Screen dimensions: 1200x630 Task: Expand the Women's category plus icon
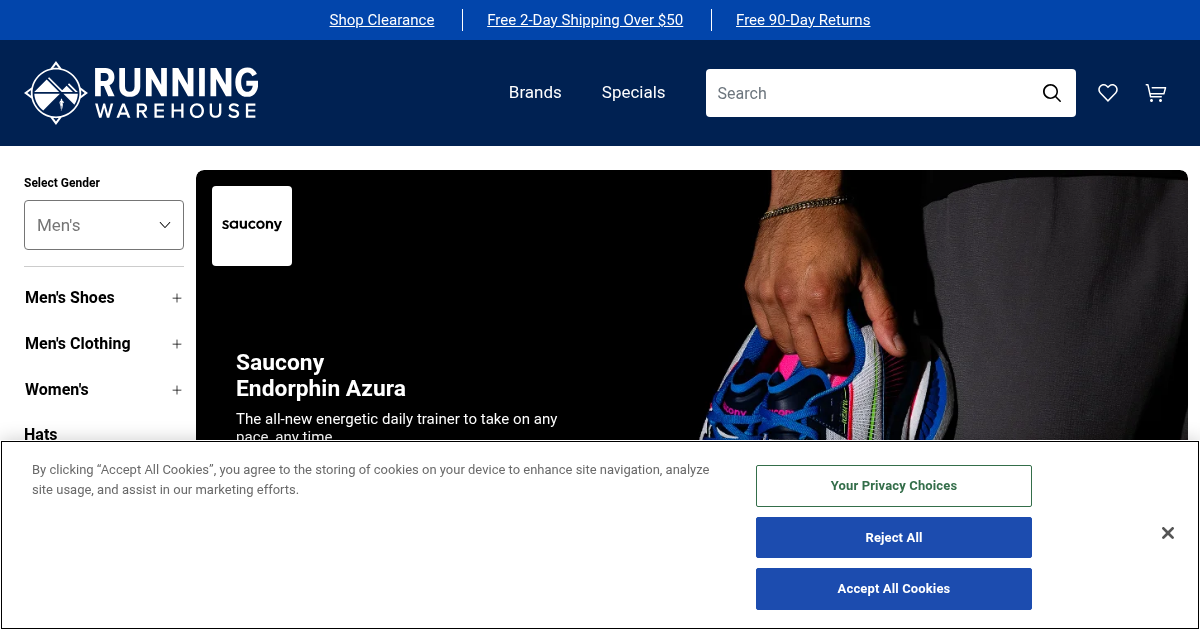177,390
